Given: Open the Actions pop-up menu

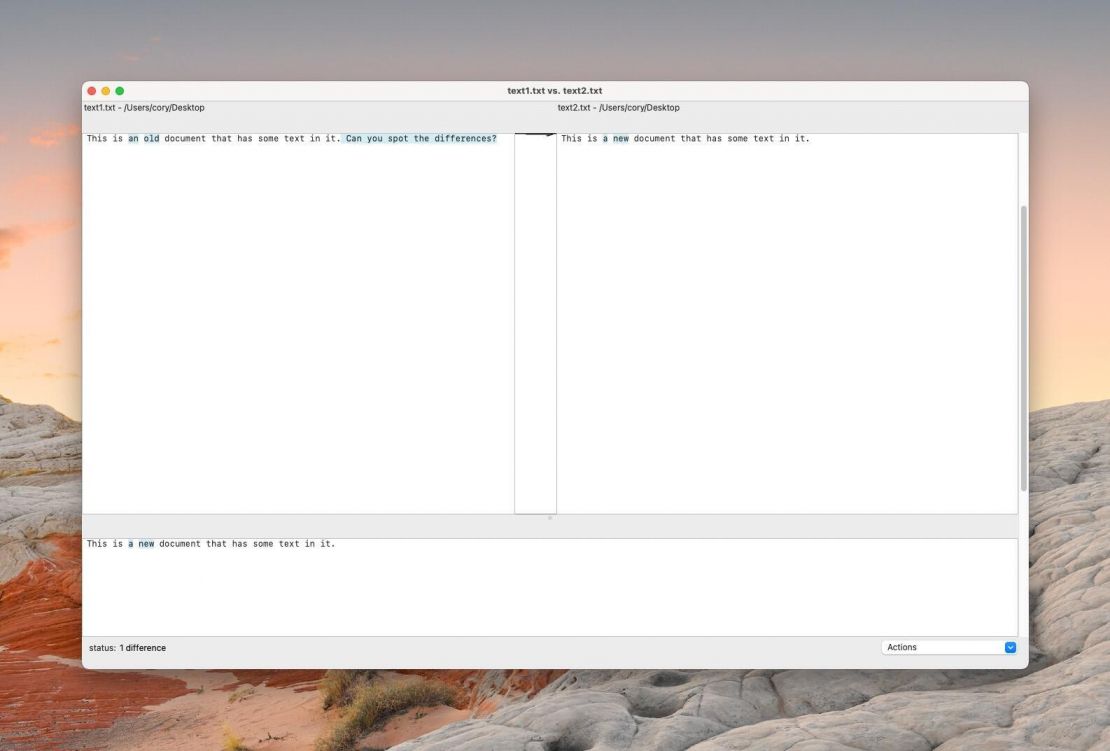Looking at the screenshot, I should (x=948, y=647).
